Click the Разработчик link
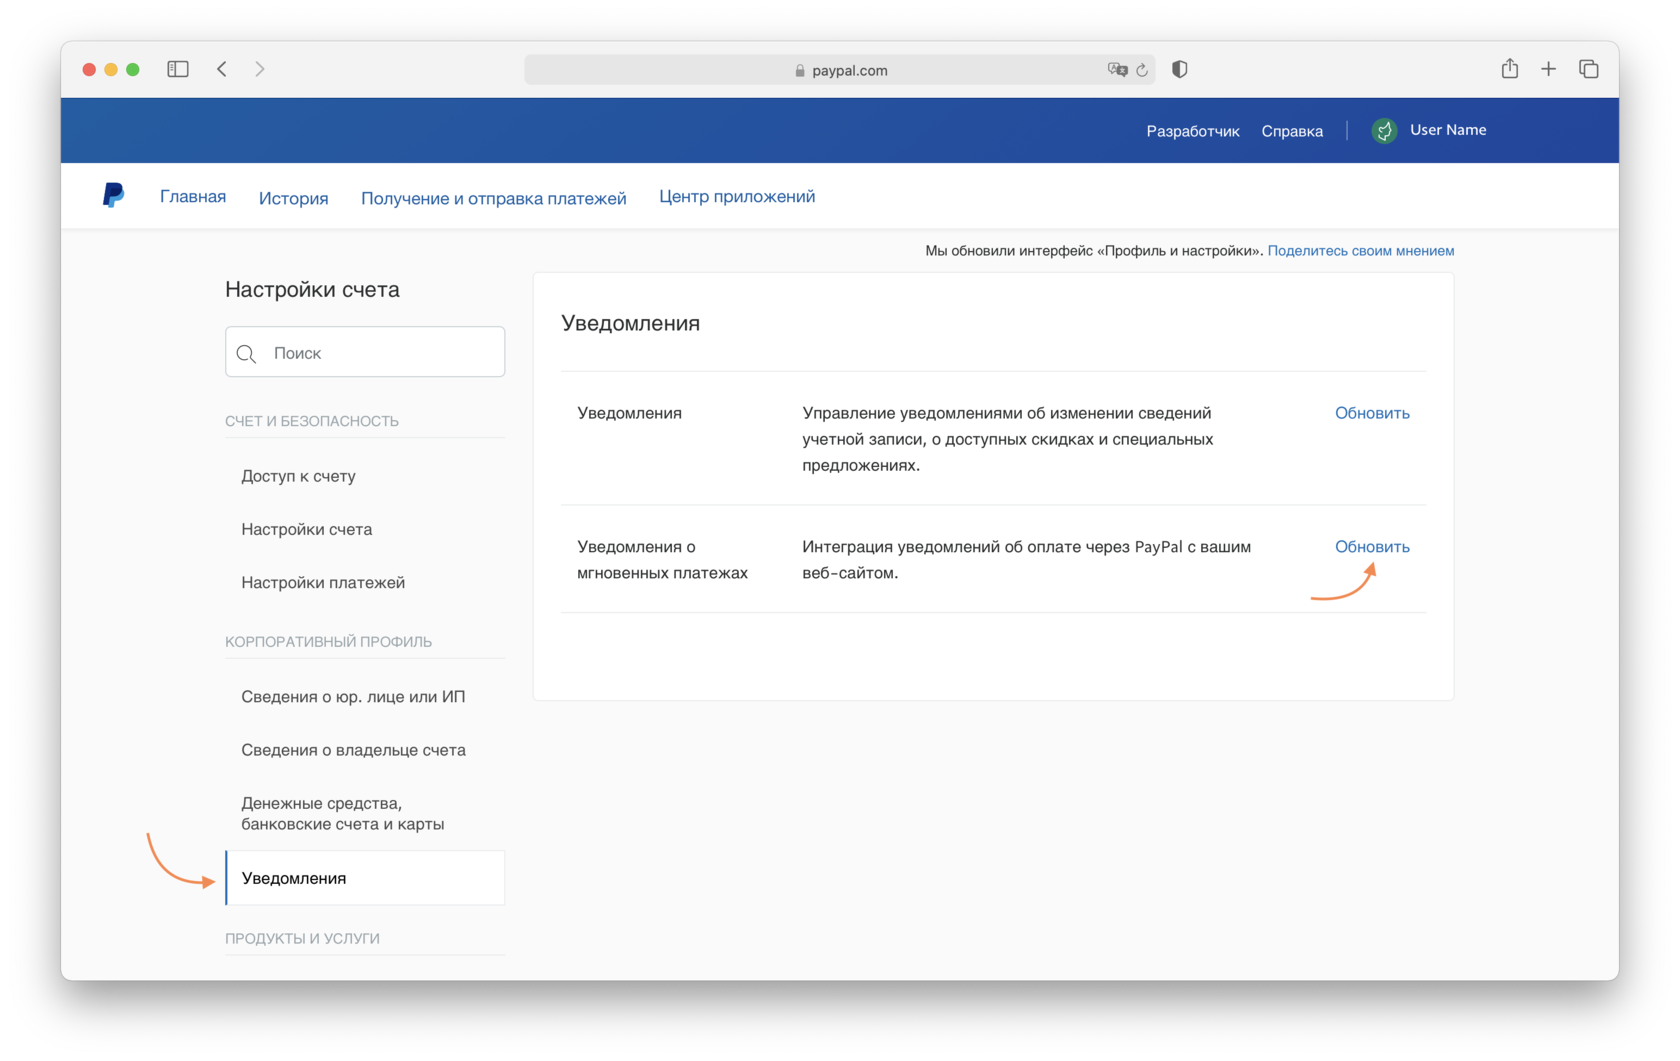This screenshot has height=1061, width=1680. (x=1193, y=131)
